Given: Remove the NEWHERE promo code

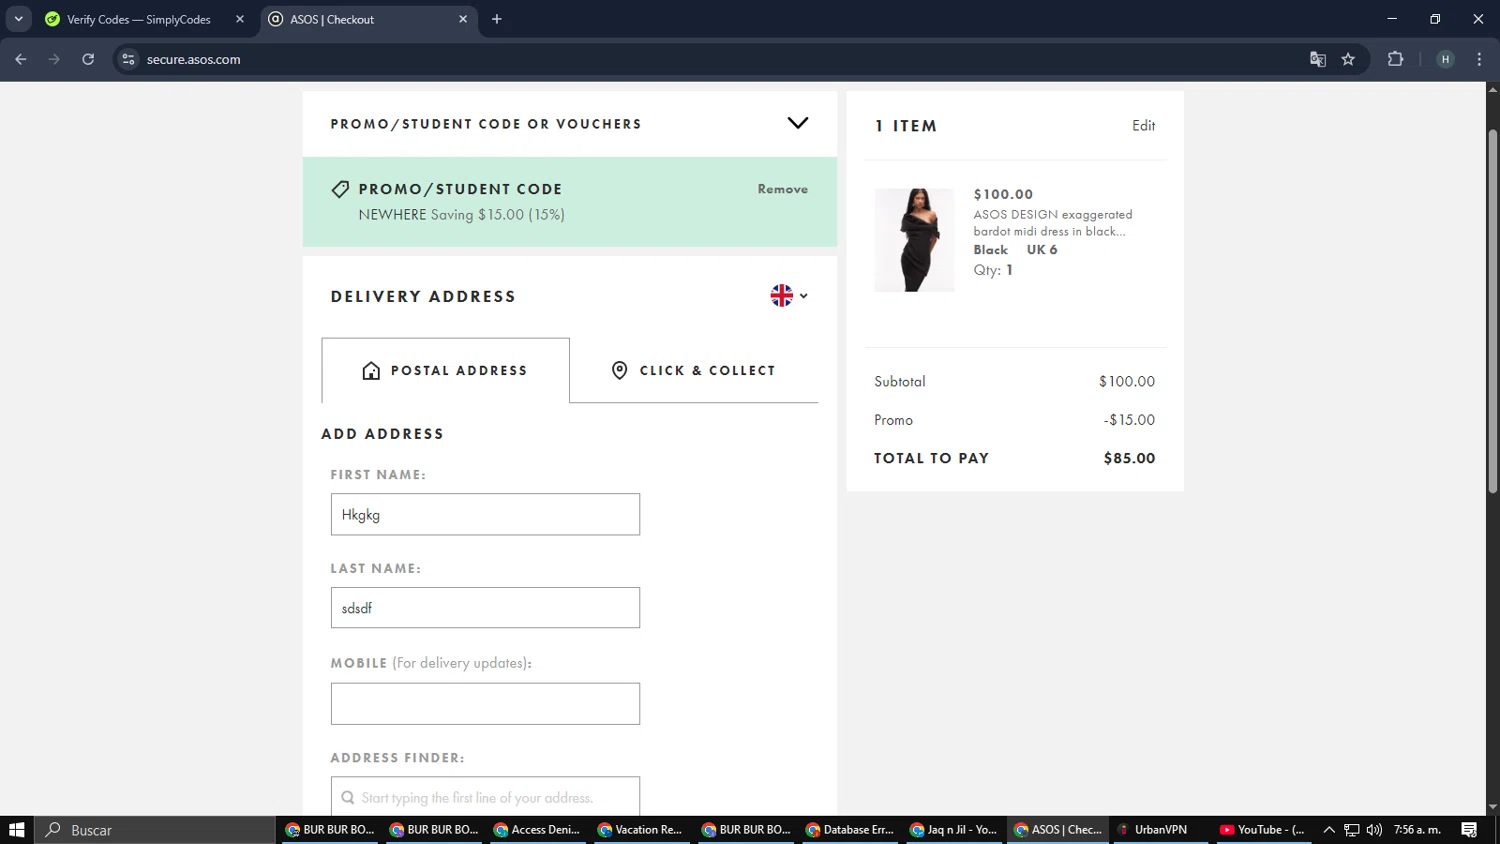Looking at the screenshot, I should [782, 189].
